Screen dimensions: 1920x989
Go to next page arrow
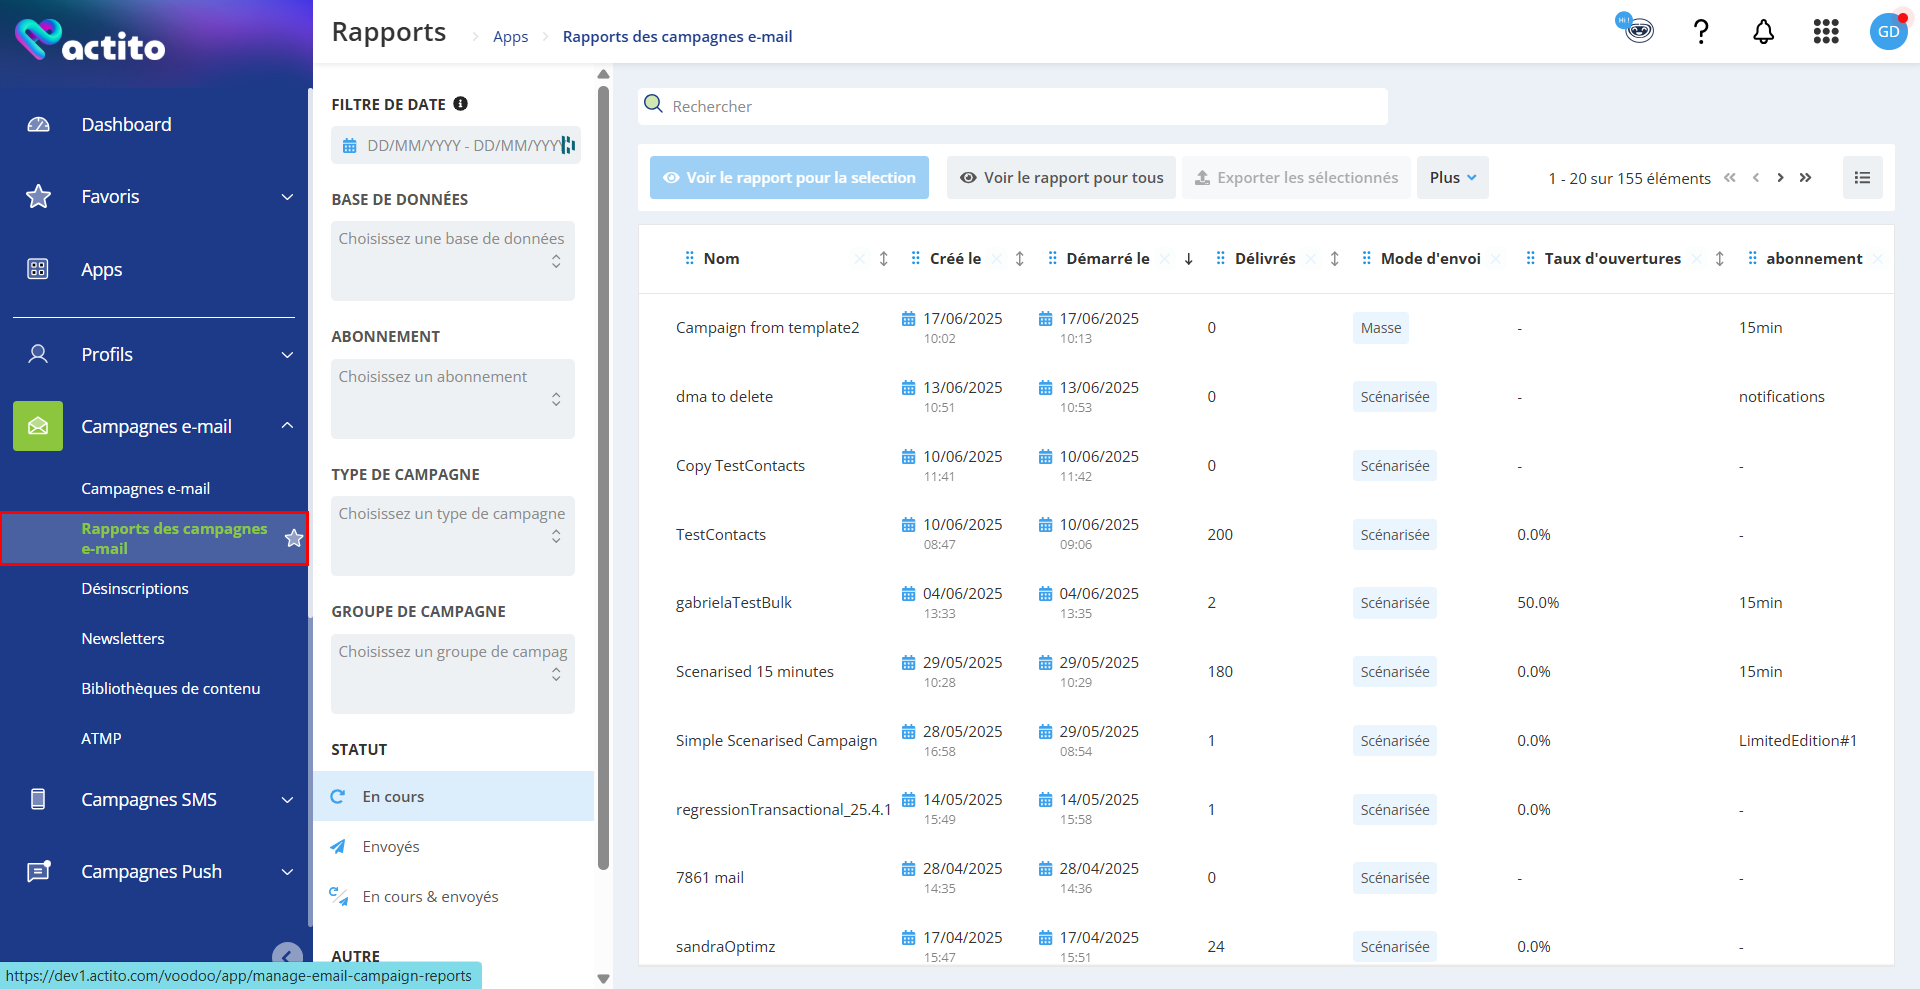[1780, 178]
